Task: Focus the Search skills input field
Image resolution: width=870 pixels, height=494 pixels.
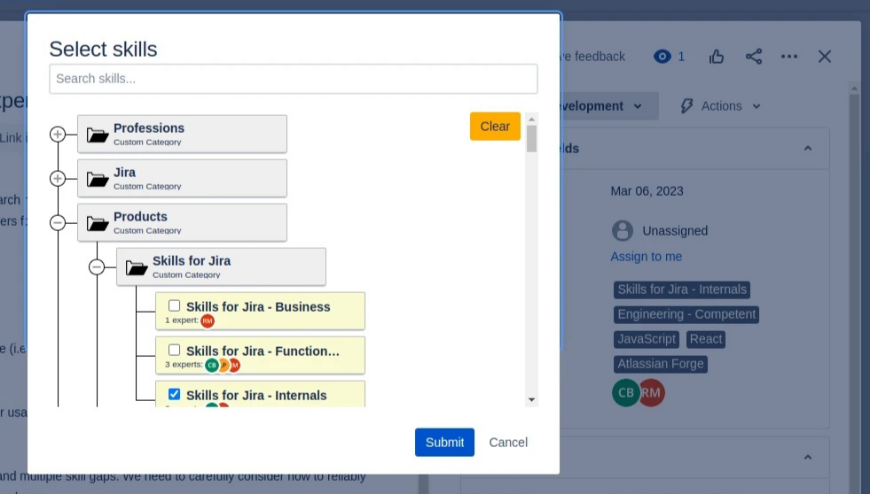Action: (x=293, y=79)
